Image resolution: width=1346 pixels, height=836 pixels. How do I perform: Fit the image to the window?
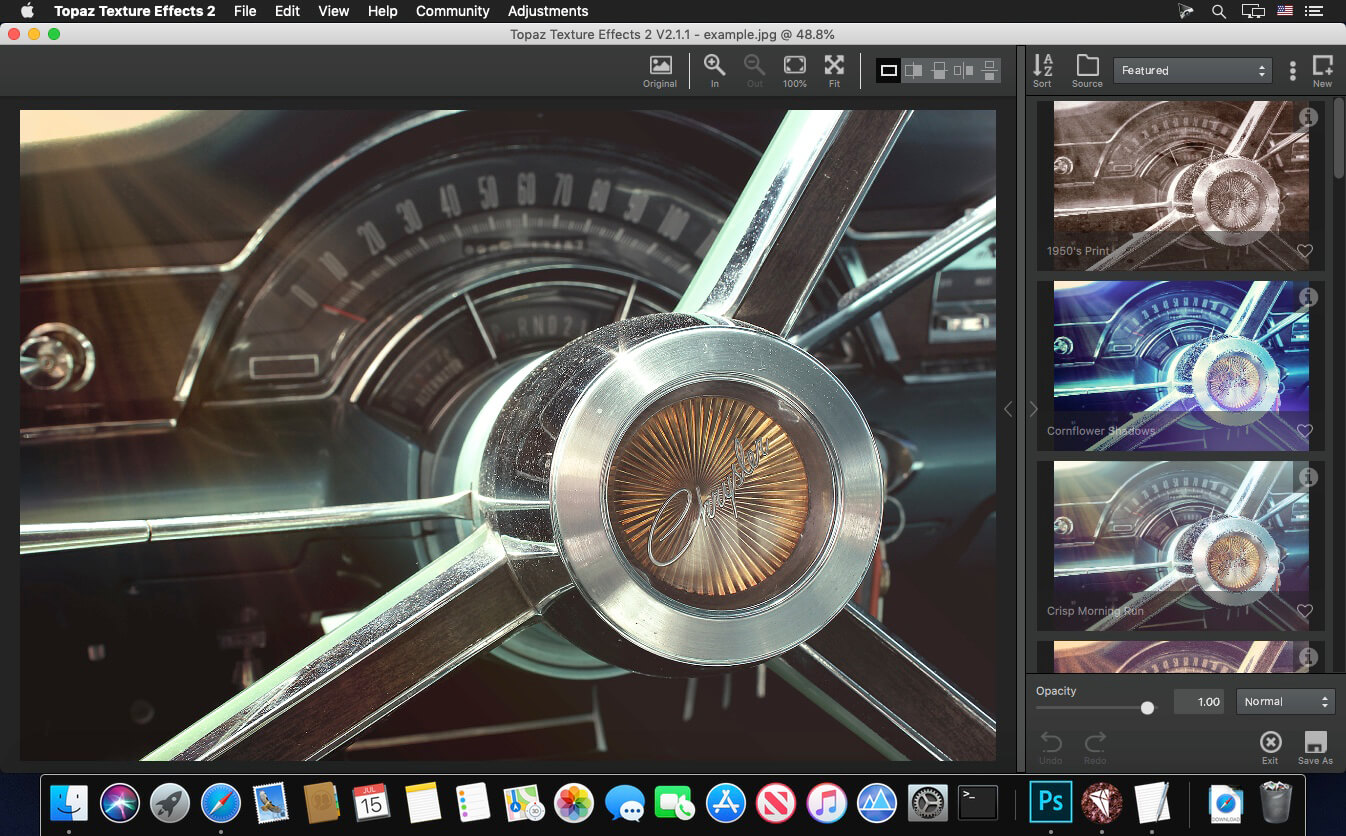pos(834,72)
